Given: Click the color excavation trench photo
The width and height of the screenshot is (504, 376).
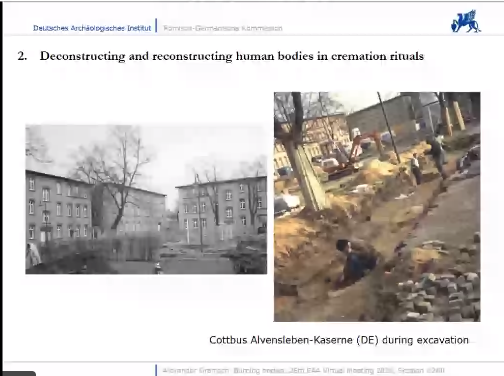Looking at the screenshot, I should (x=377, y=207).
